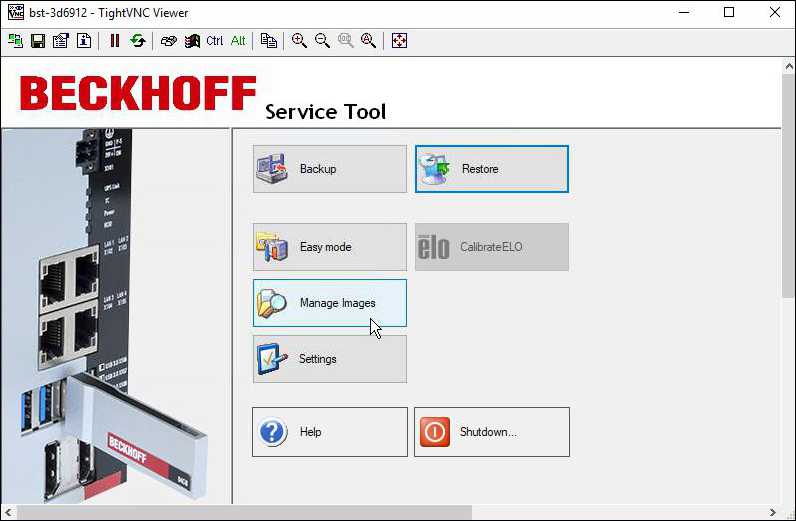Refresh the screen with the green arrows icon
Screen dimensions: 796x521
138,41
